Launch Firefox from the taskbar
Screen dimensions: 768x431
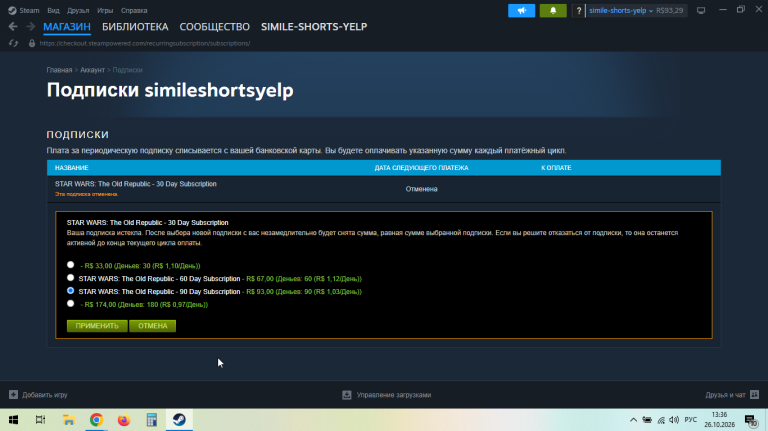tap(124, 420)
